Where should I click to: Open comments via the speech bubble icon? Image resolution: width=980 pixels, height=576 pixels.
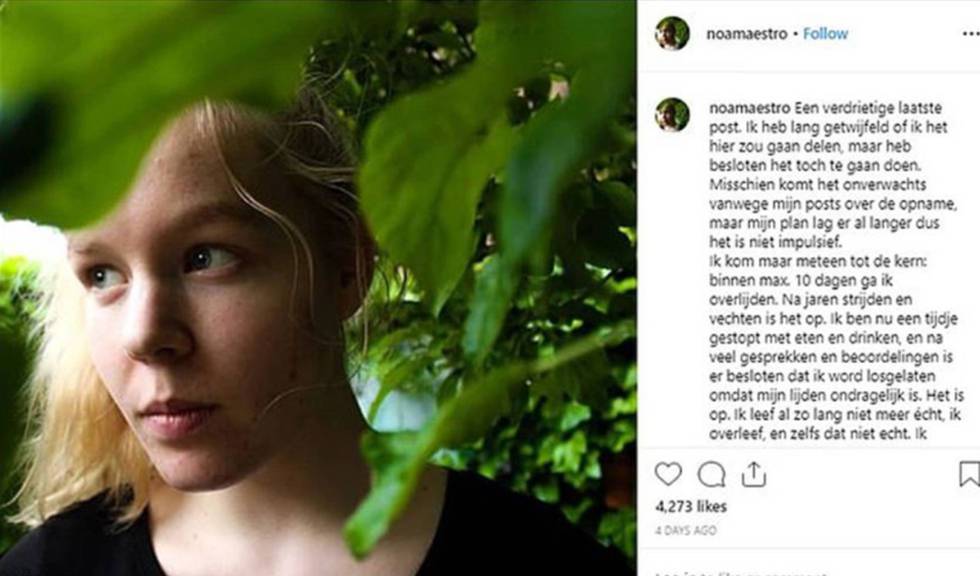tap(711, 474)
